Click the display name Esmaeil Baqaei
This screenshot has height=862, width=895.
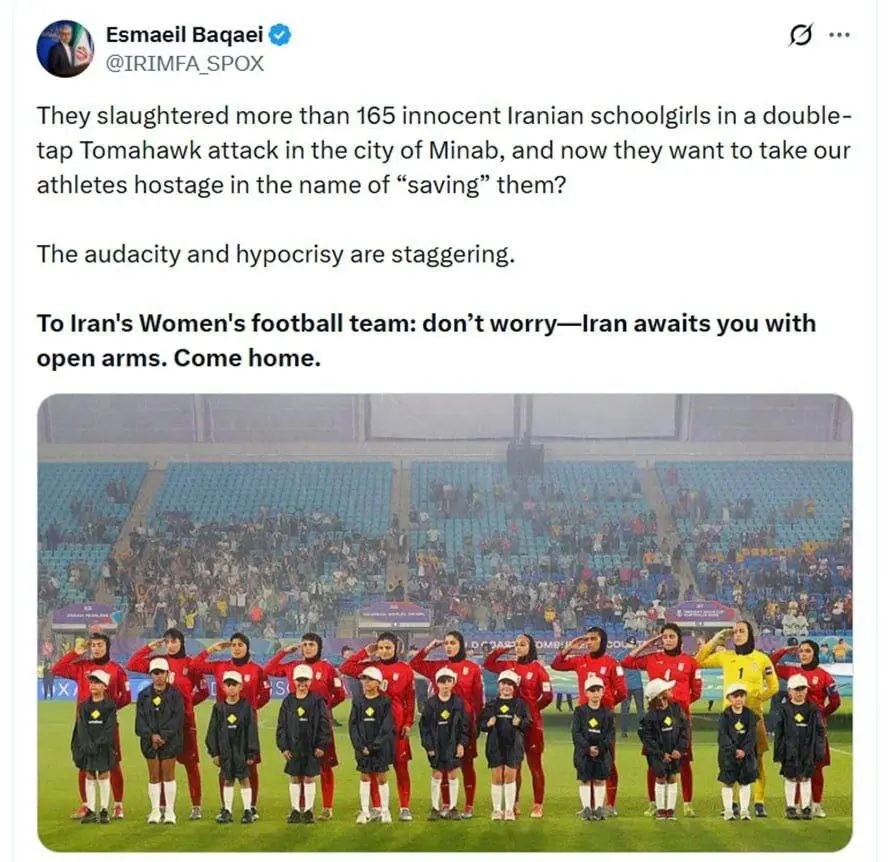click(x=184, y=35)
